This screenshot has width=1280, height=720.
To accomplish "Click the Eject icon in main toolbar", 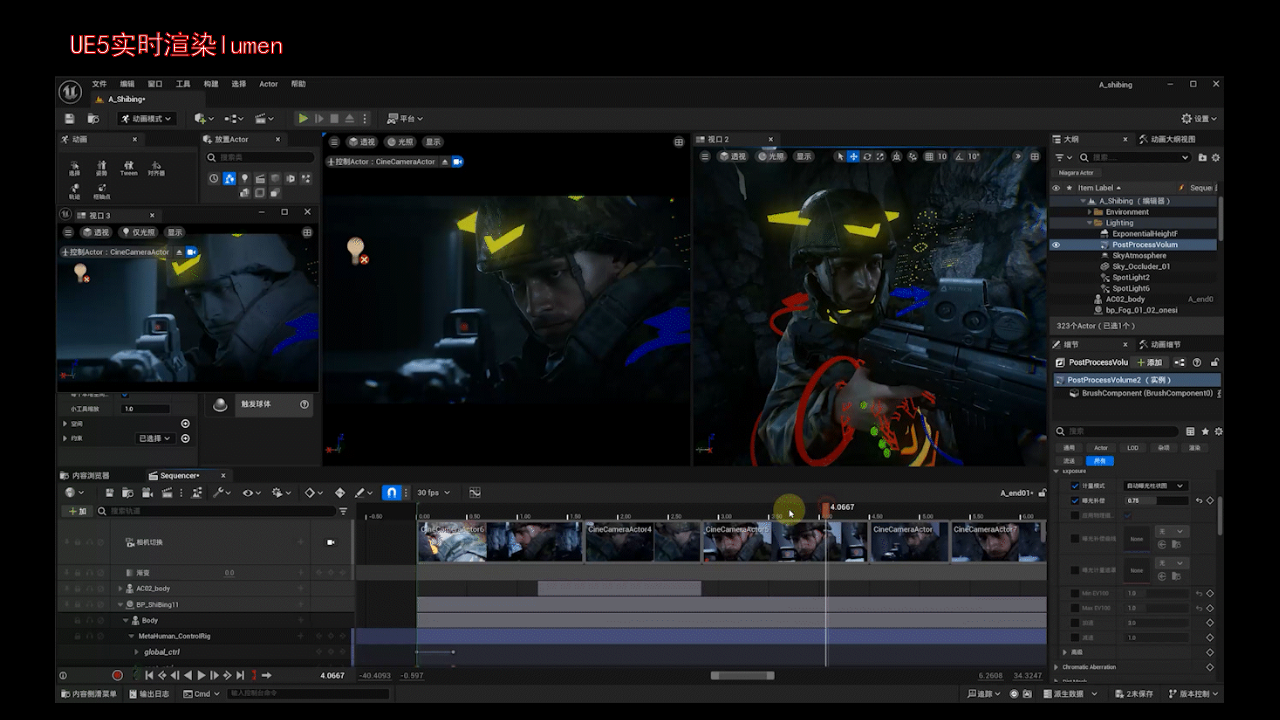I will [350, 118].
